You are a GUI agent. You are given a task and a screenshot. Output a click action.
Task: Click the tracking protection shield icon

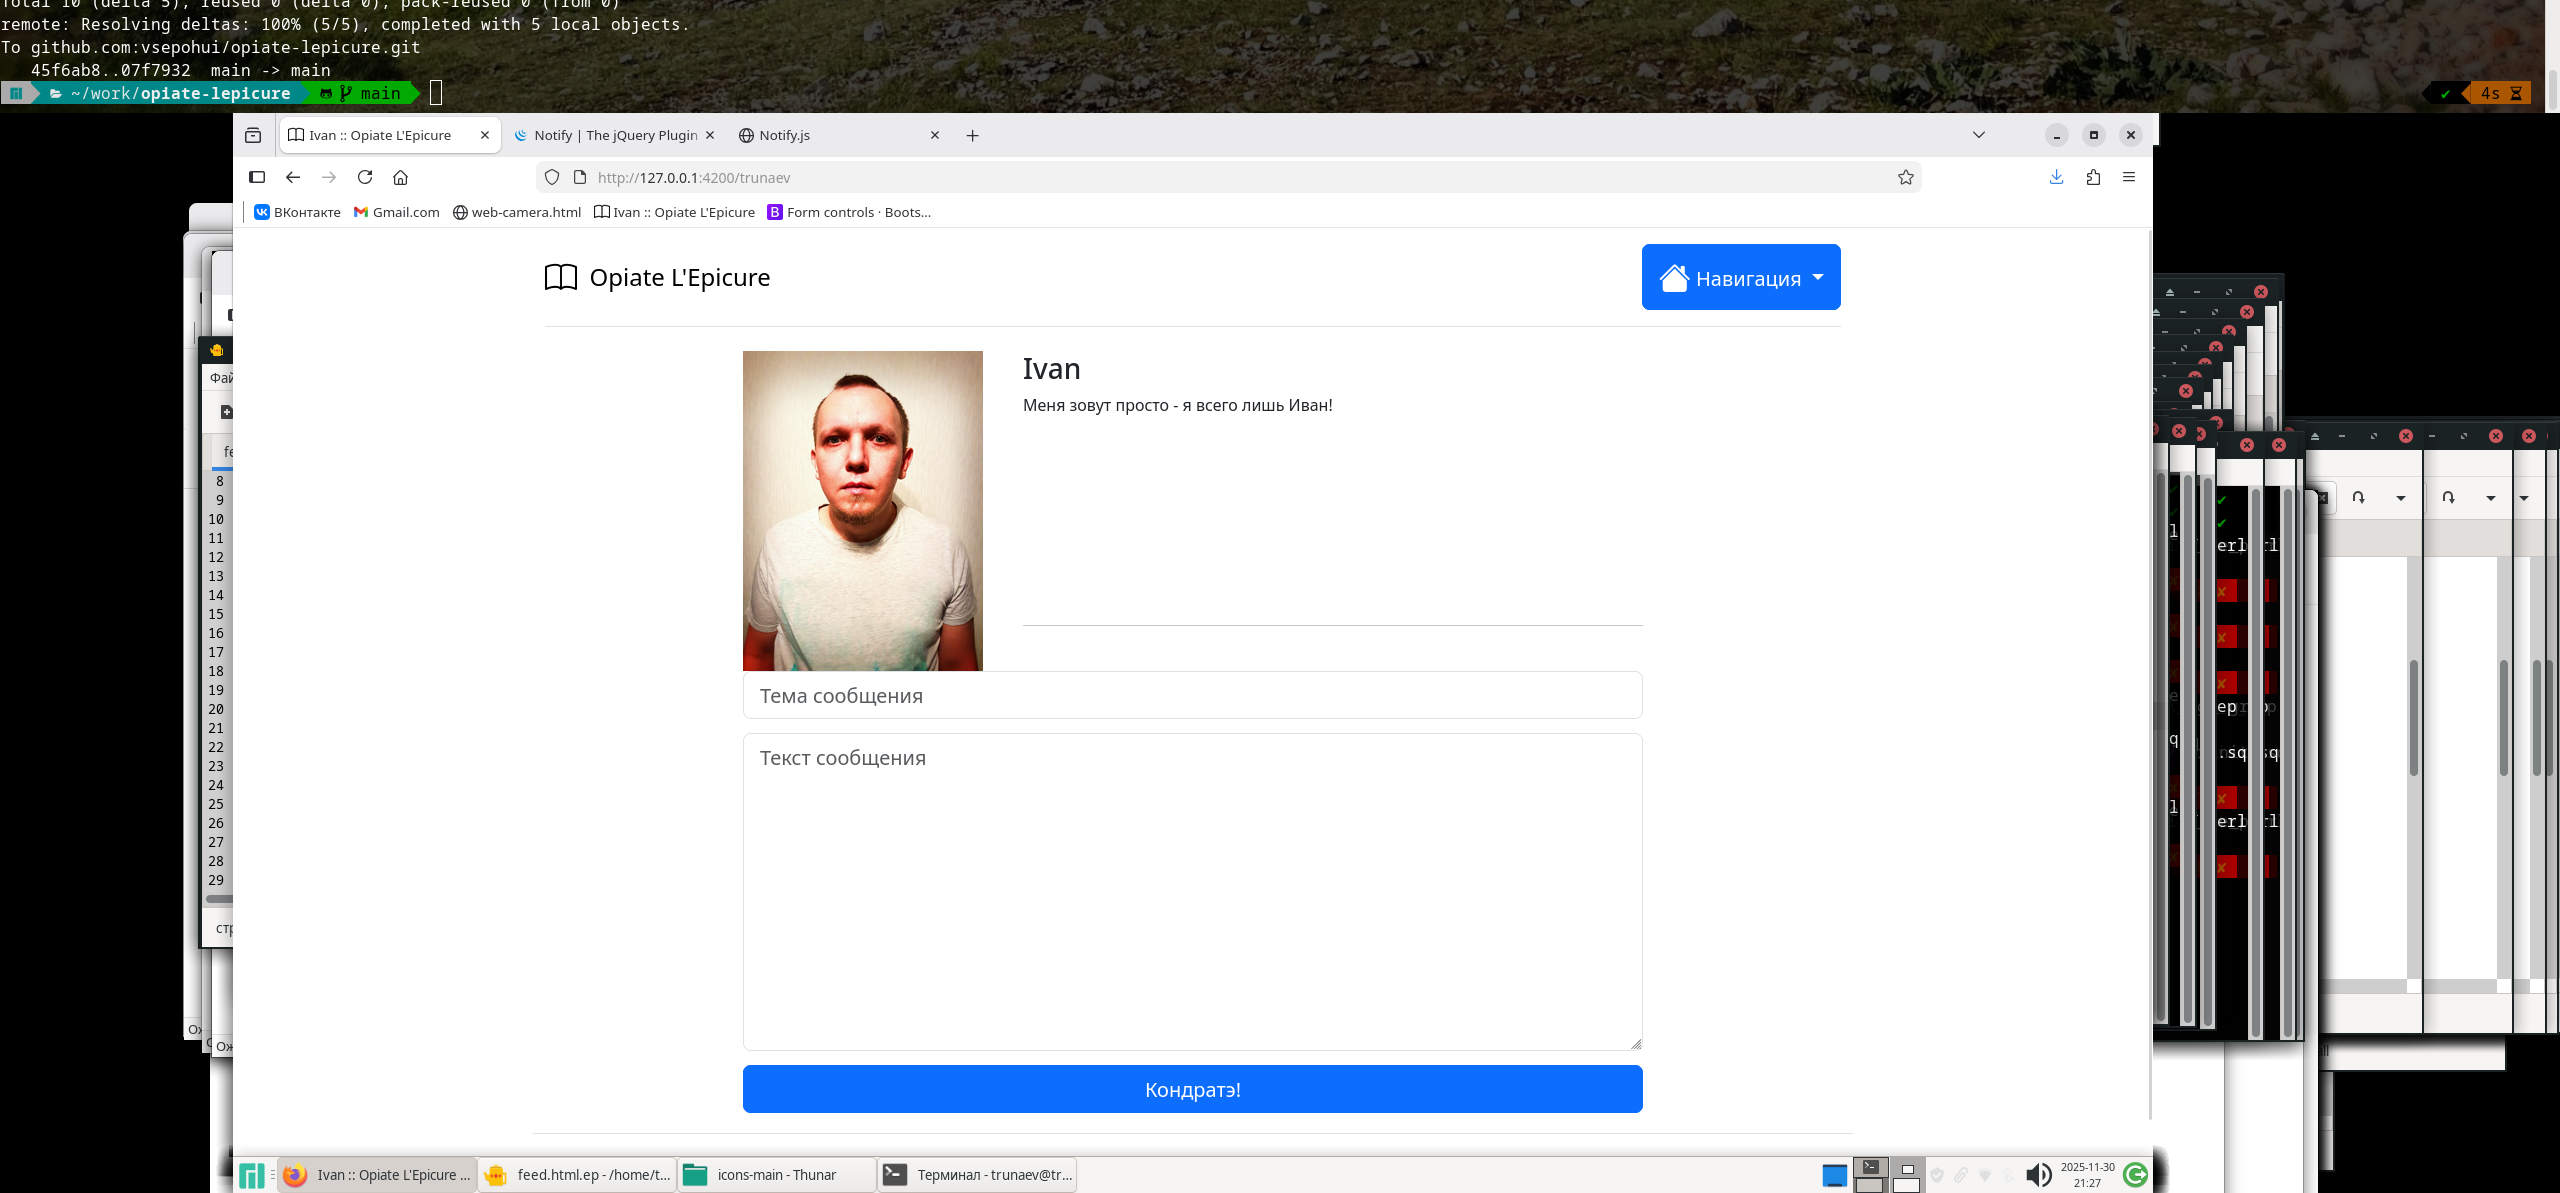tap(552, 177)
